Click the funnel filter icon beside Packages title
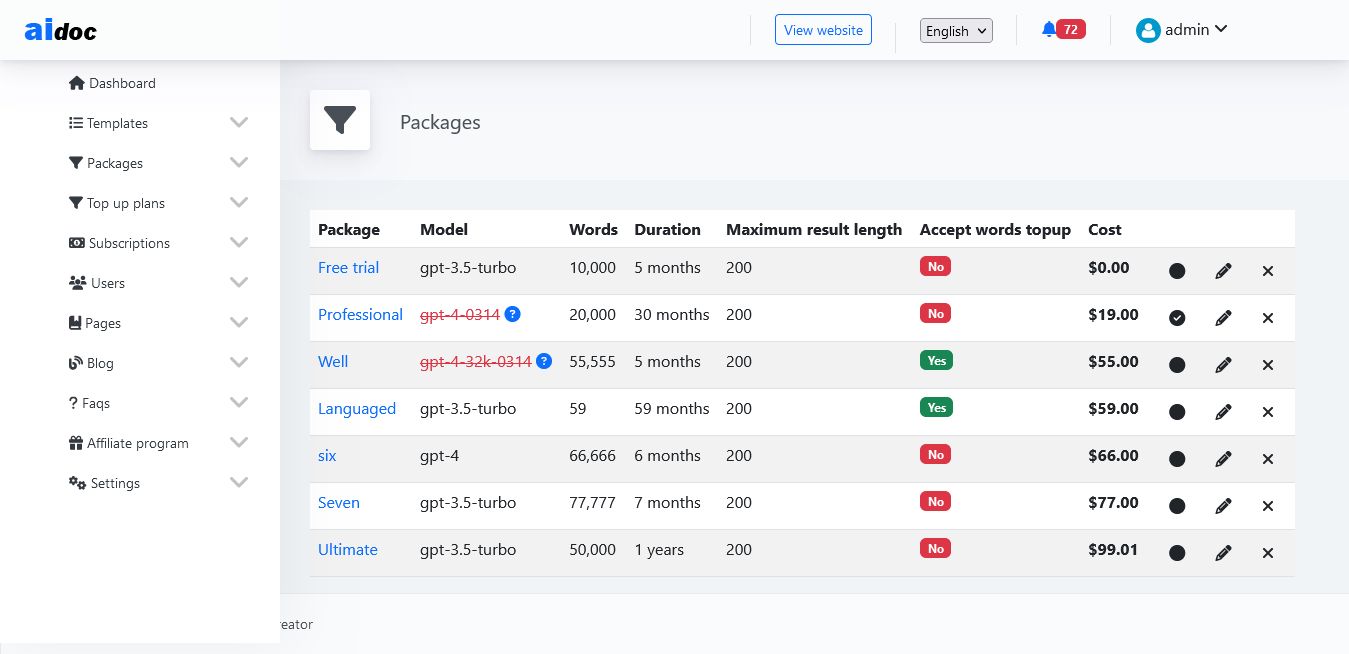Image resolution: width=1349 pixels, height=654 pixels. (340, 120)
